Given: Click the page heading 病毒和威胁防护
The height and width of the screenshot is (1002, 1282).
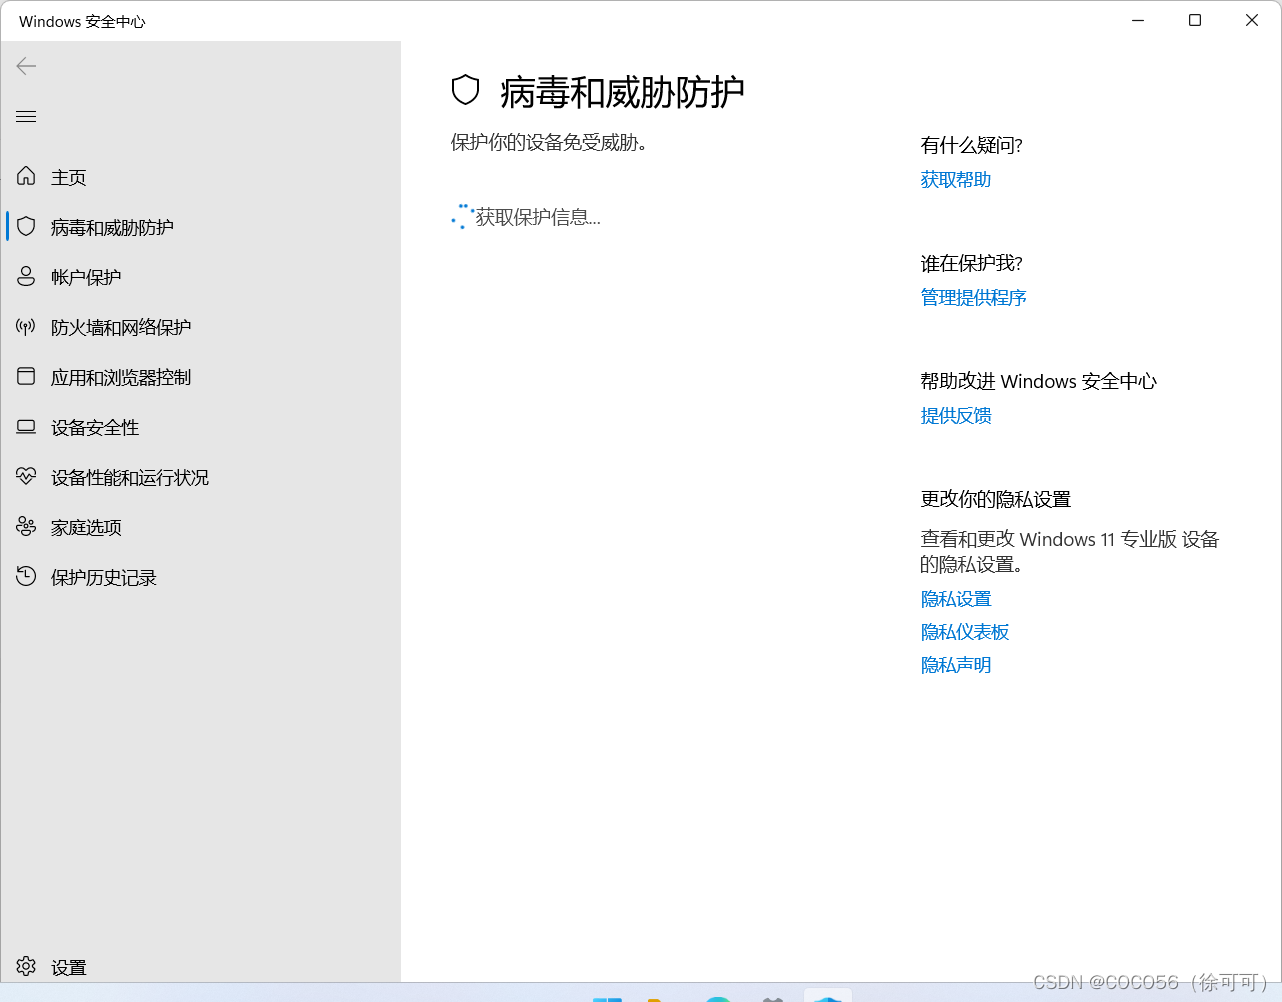Looking at the screenshot, I should [x=622, y=92].
